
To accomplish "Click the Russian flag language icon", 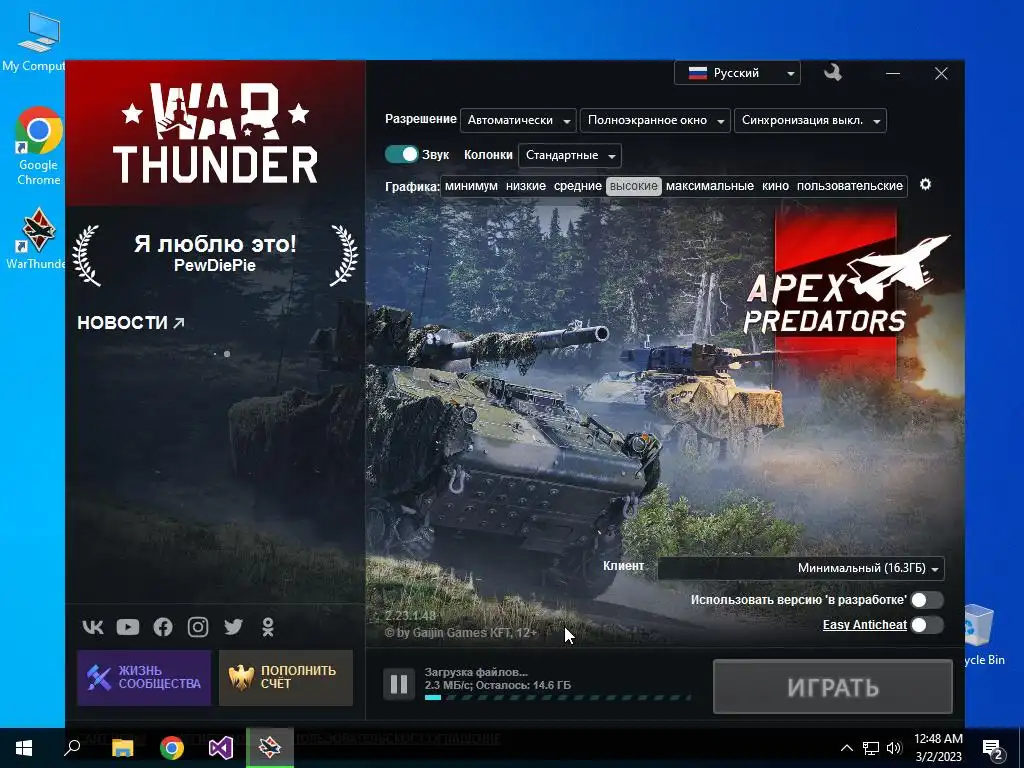I will (x=697, y=73).
